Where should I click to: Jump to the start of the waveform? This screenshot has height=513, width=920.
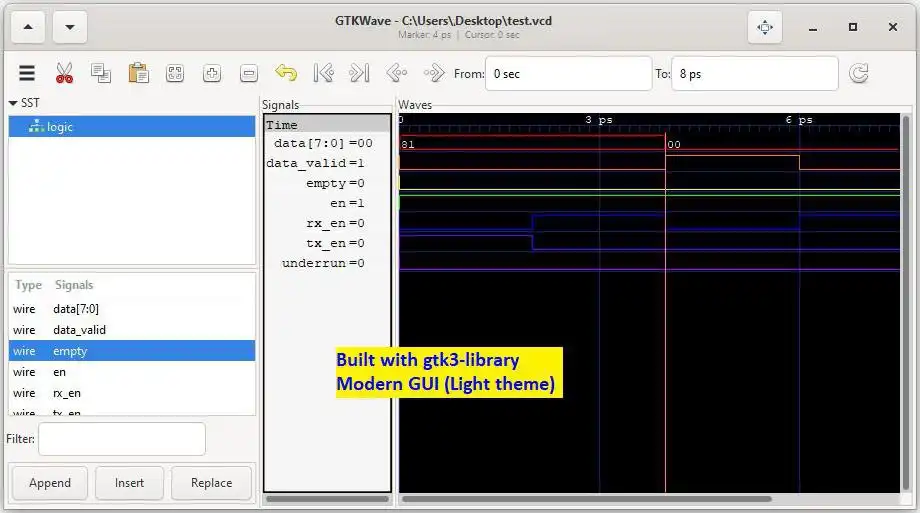(x=323, y=73)
